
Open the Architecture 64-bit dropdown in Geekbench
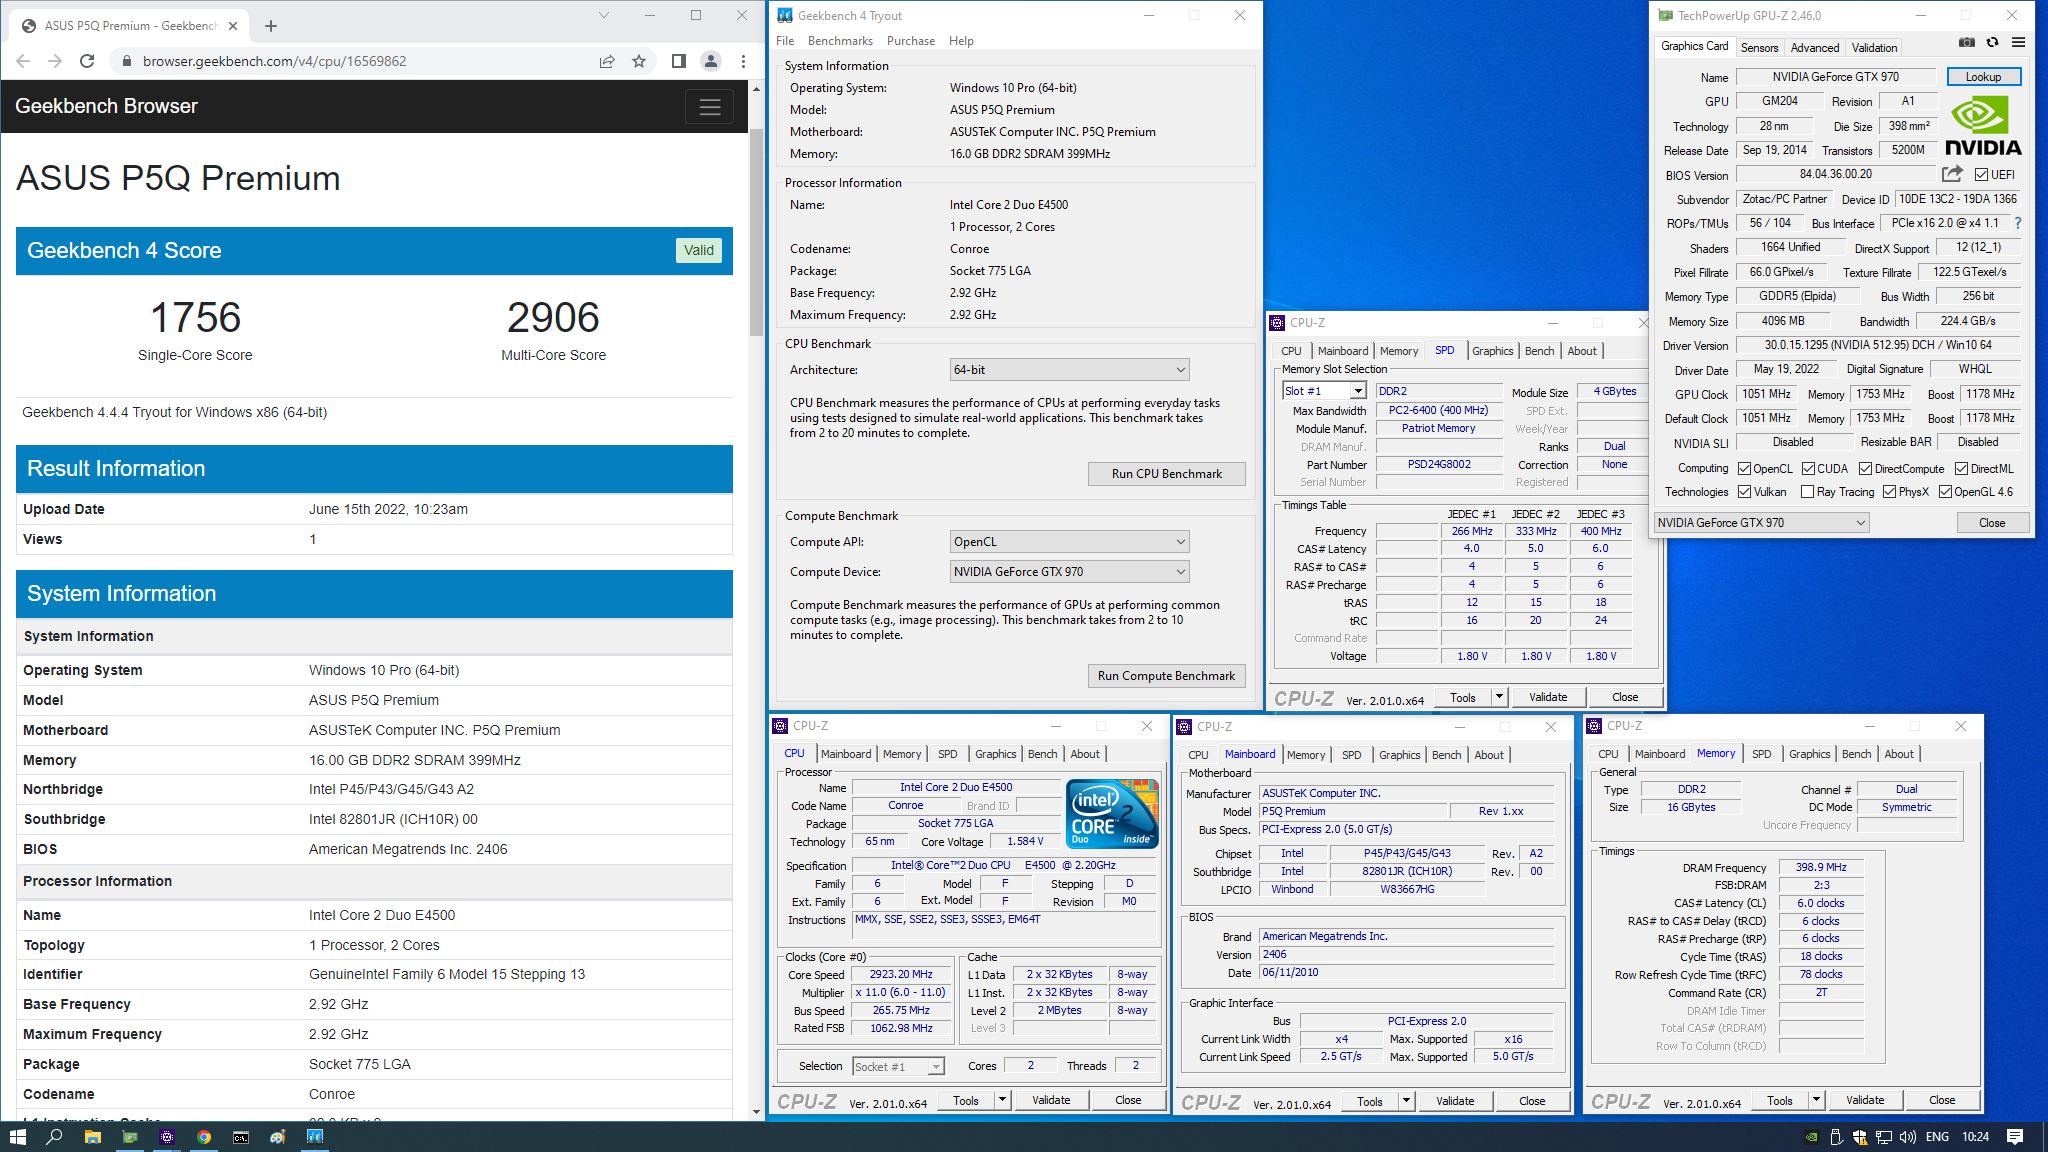(1069, 370)
